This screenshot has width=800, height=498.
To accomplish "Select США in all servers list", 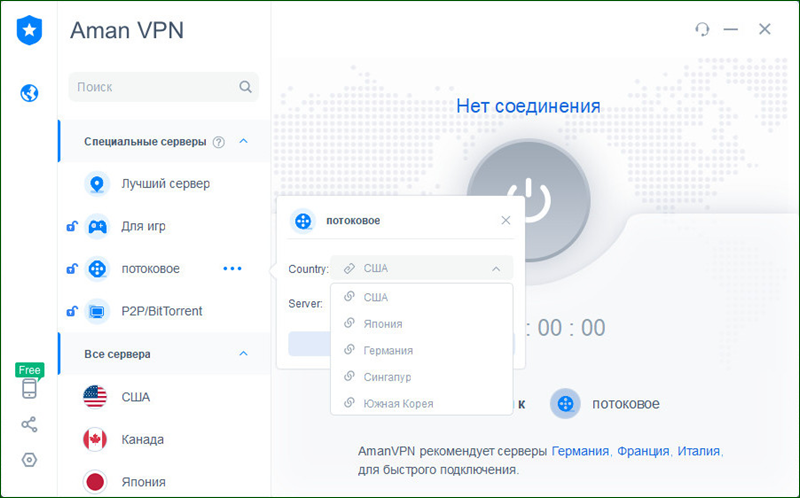I will tap(165, 397).
